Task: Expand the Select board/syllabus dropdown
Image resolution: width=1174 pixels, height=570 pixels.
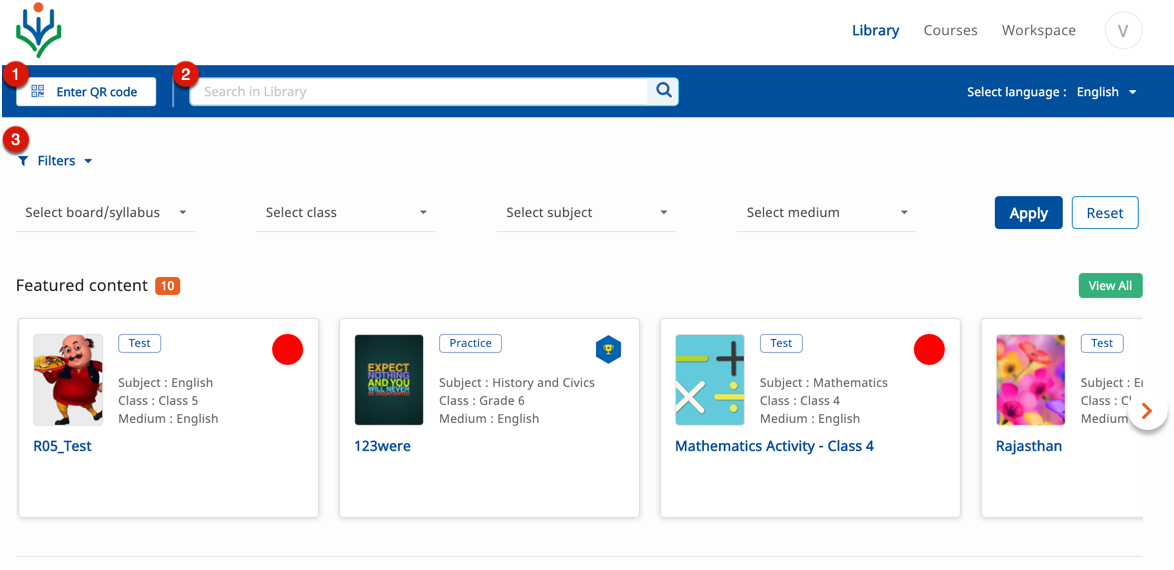Action: [106, 212]
